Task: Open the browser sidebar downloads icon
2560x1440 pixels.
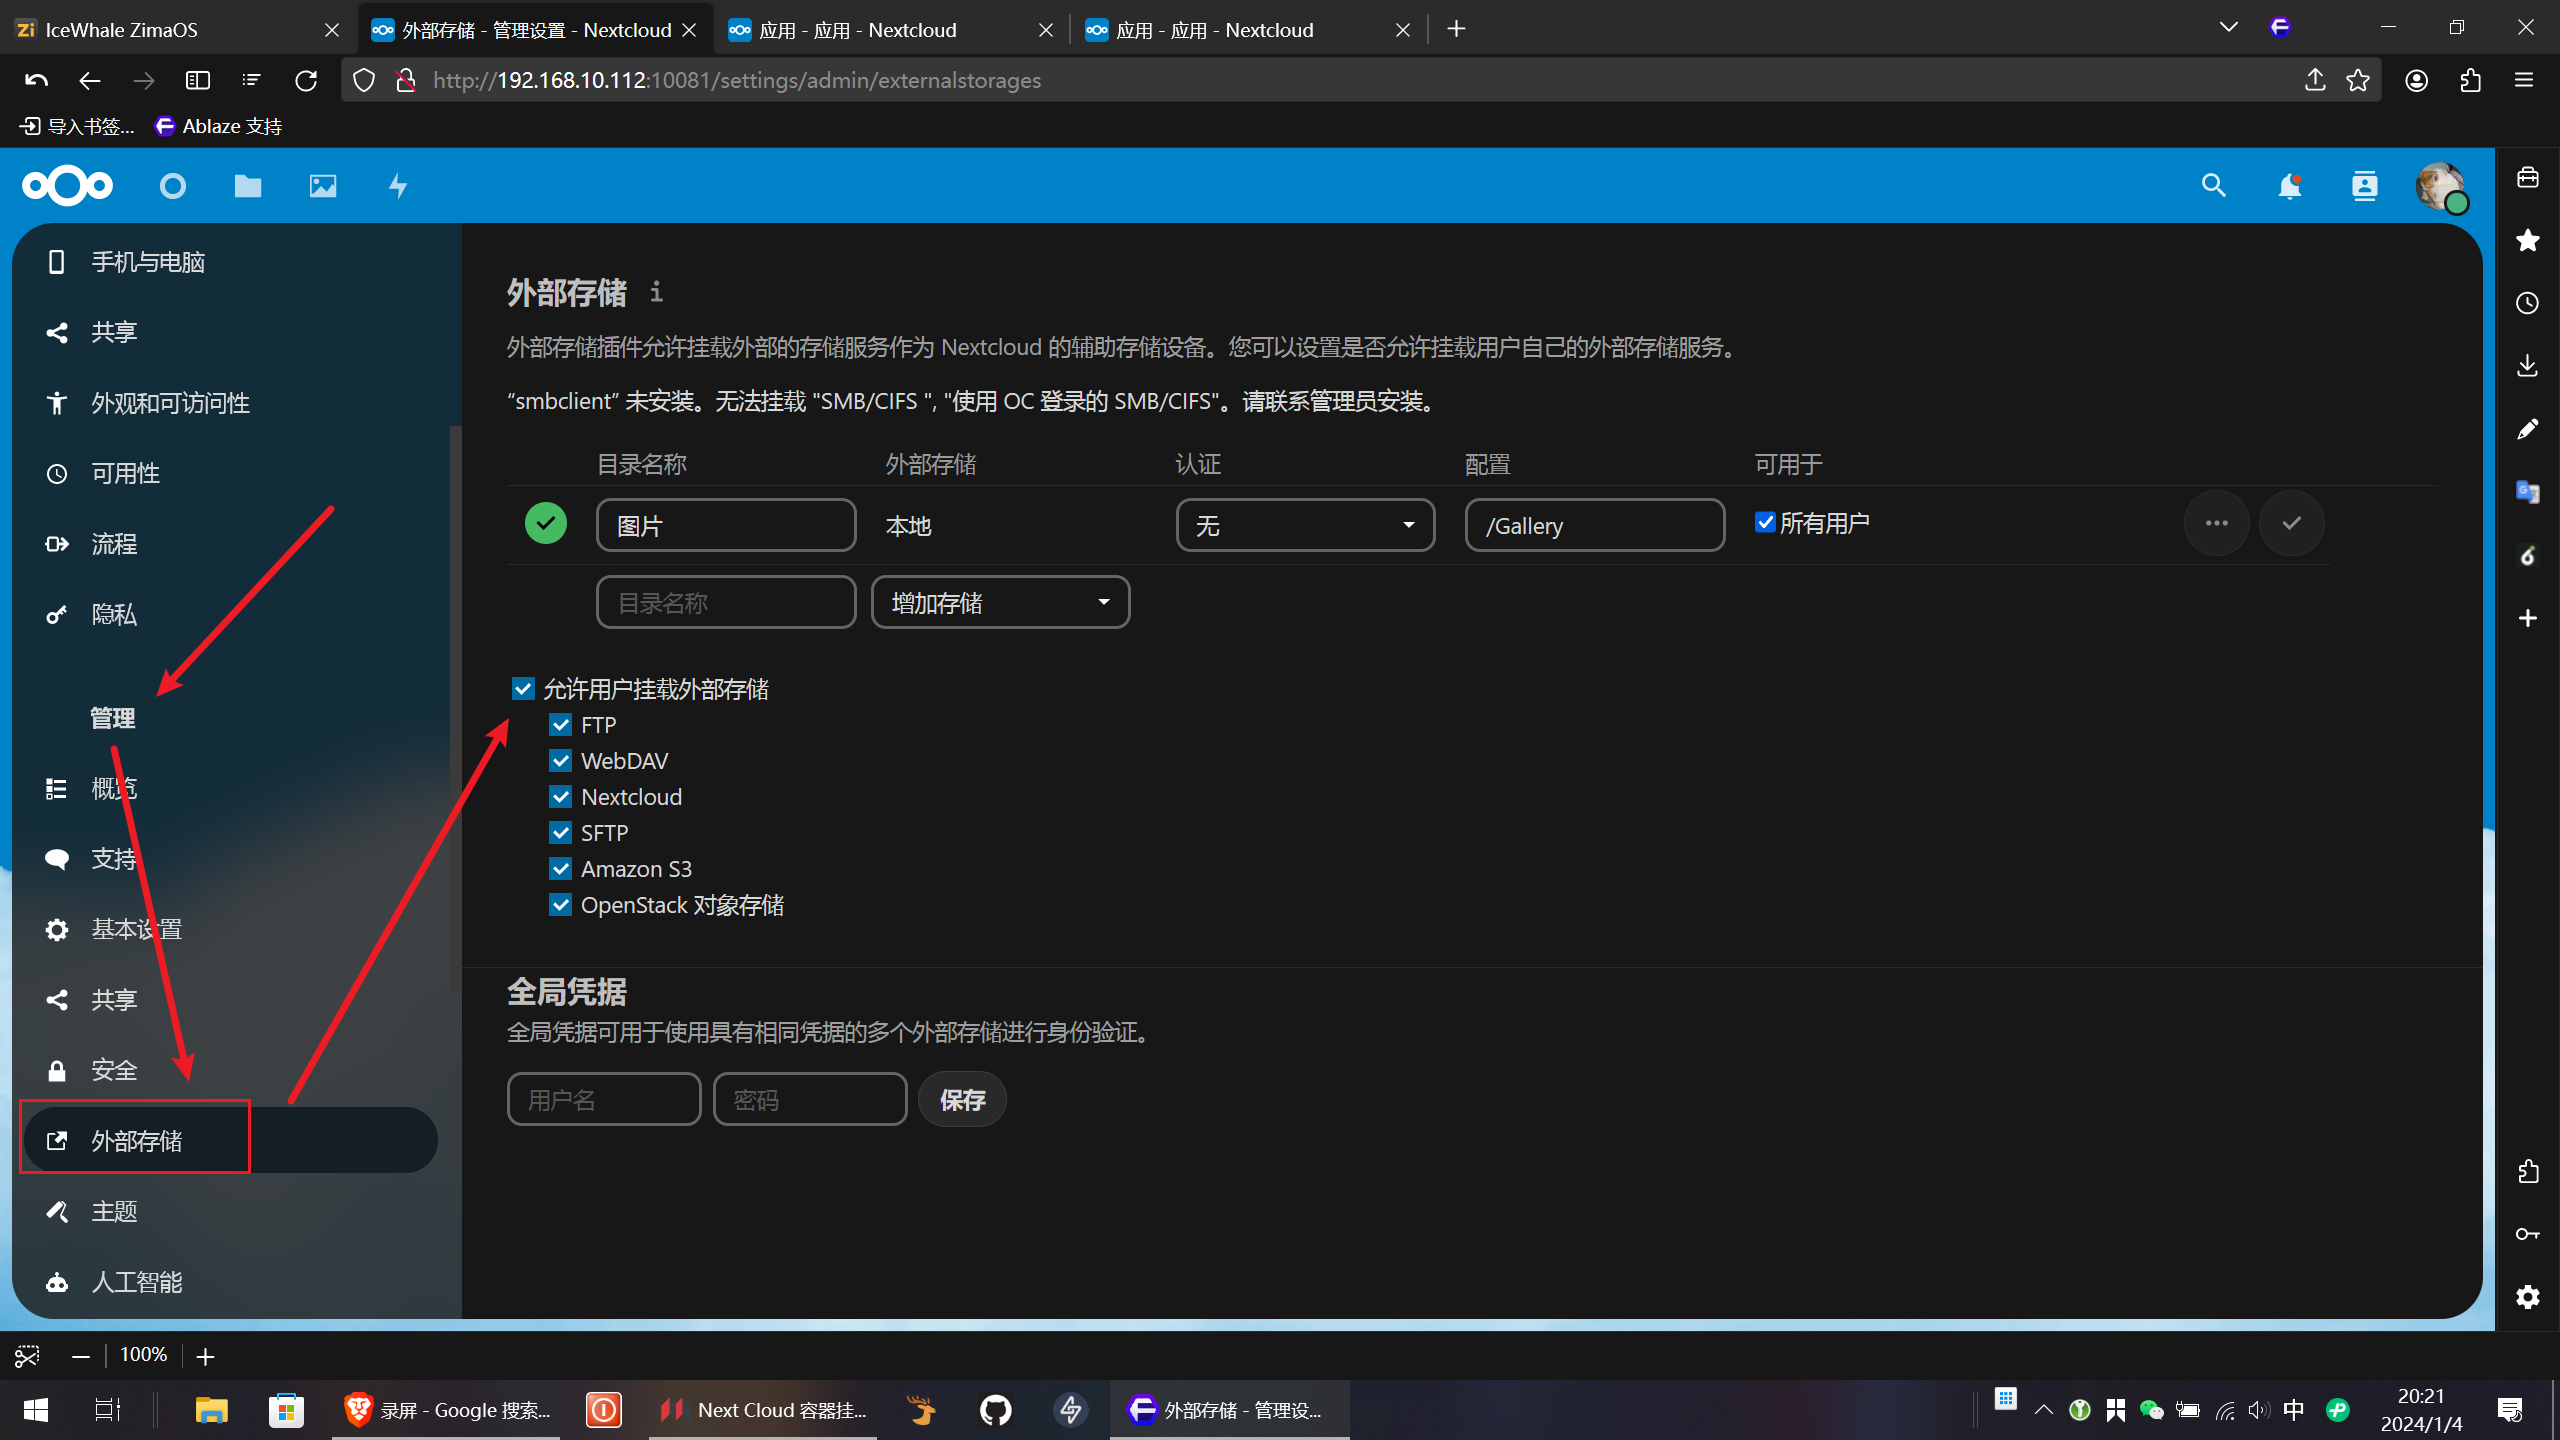Action: [x=2528, y=366]
